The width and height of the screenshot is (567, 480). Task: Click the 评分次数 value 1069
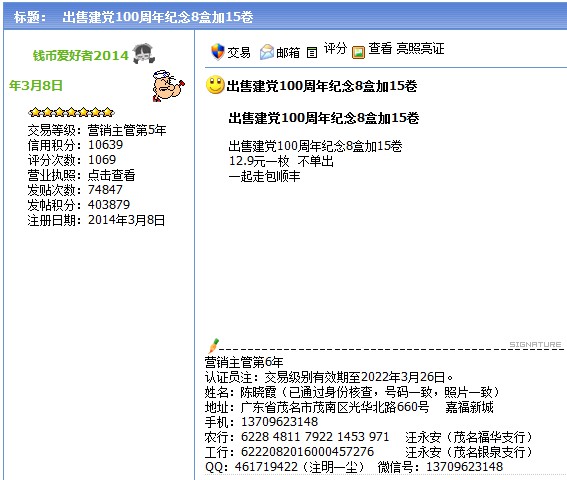(102, 160)
